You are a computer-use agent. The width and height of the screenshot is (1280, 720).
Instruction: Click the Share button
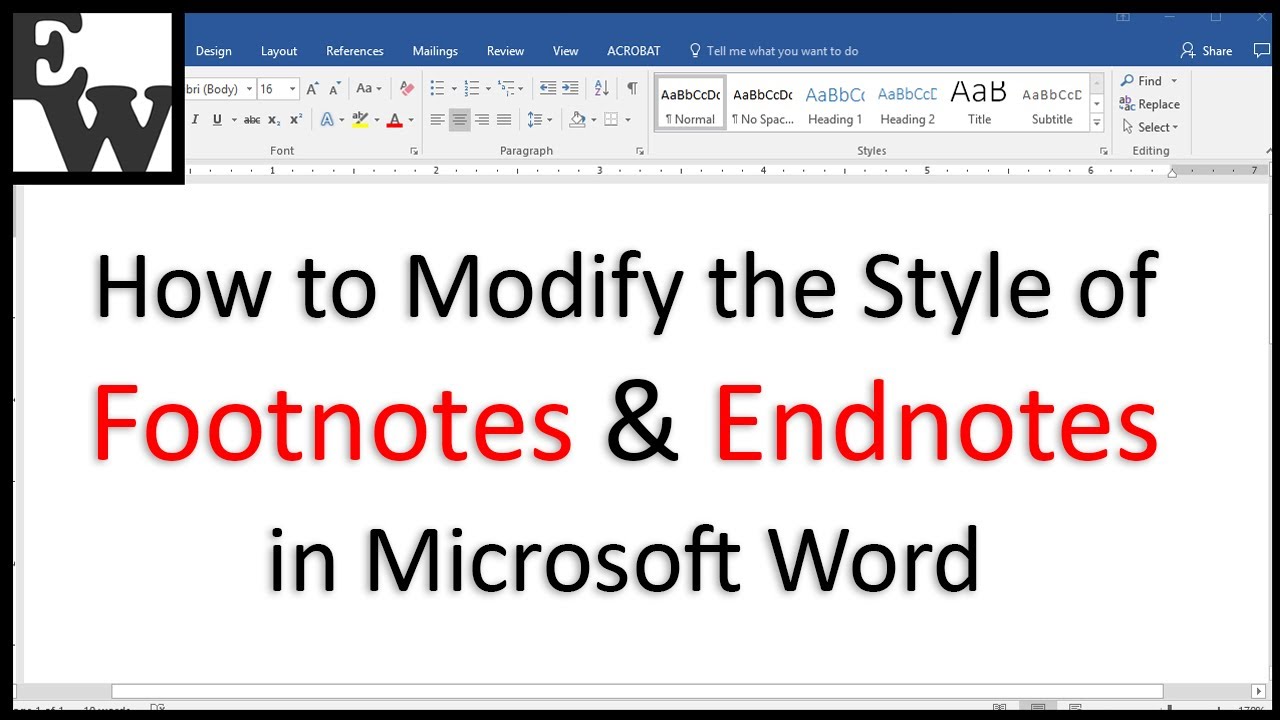coord(1206,51)
